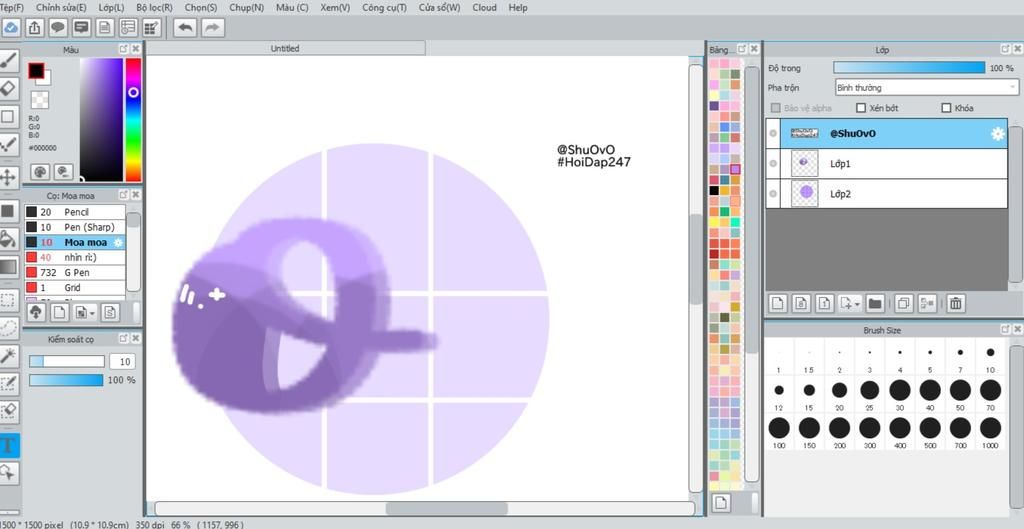This screenshot has width=1024, height=529.
Task: Open the Pha trộn blend mode dropdown
Action: [x=927, y=88]
